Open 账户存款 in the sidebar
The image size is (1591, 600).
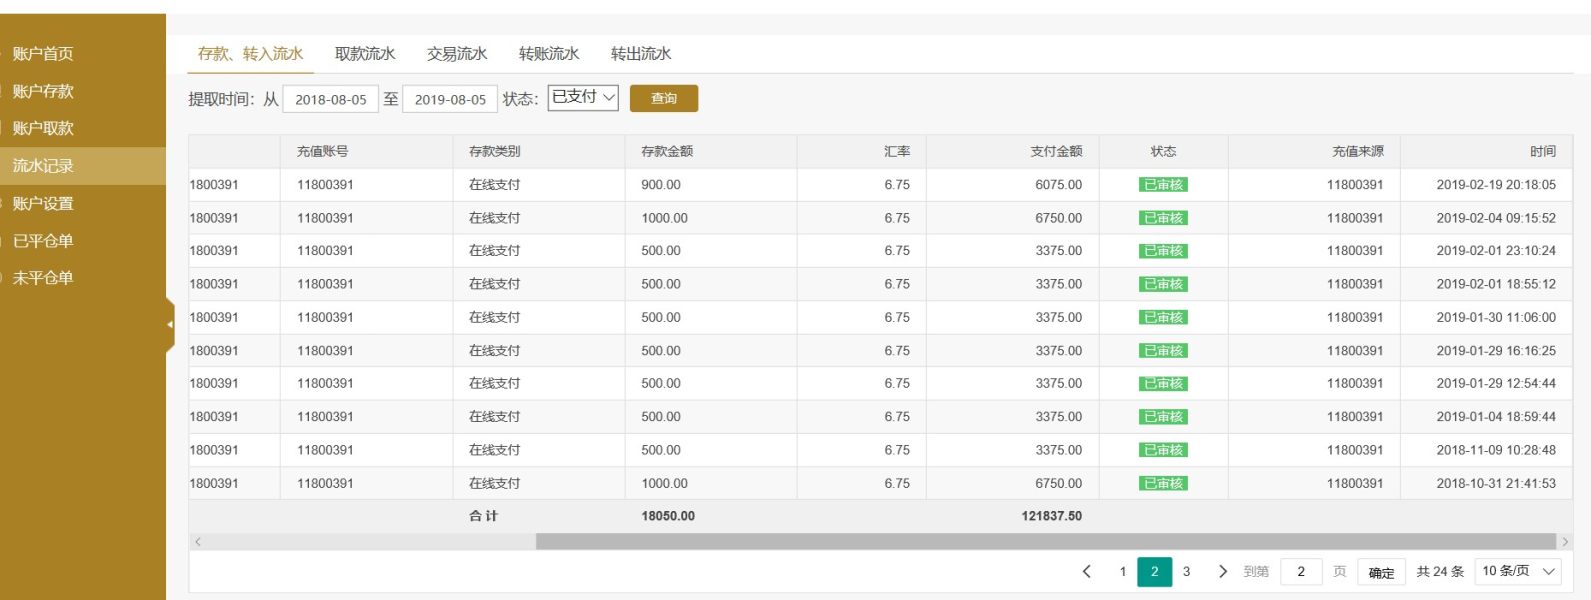pos(43,91)
